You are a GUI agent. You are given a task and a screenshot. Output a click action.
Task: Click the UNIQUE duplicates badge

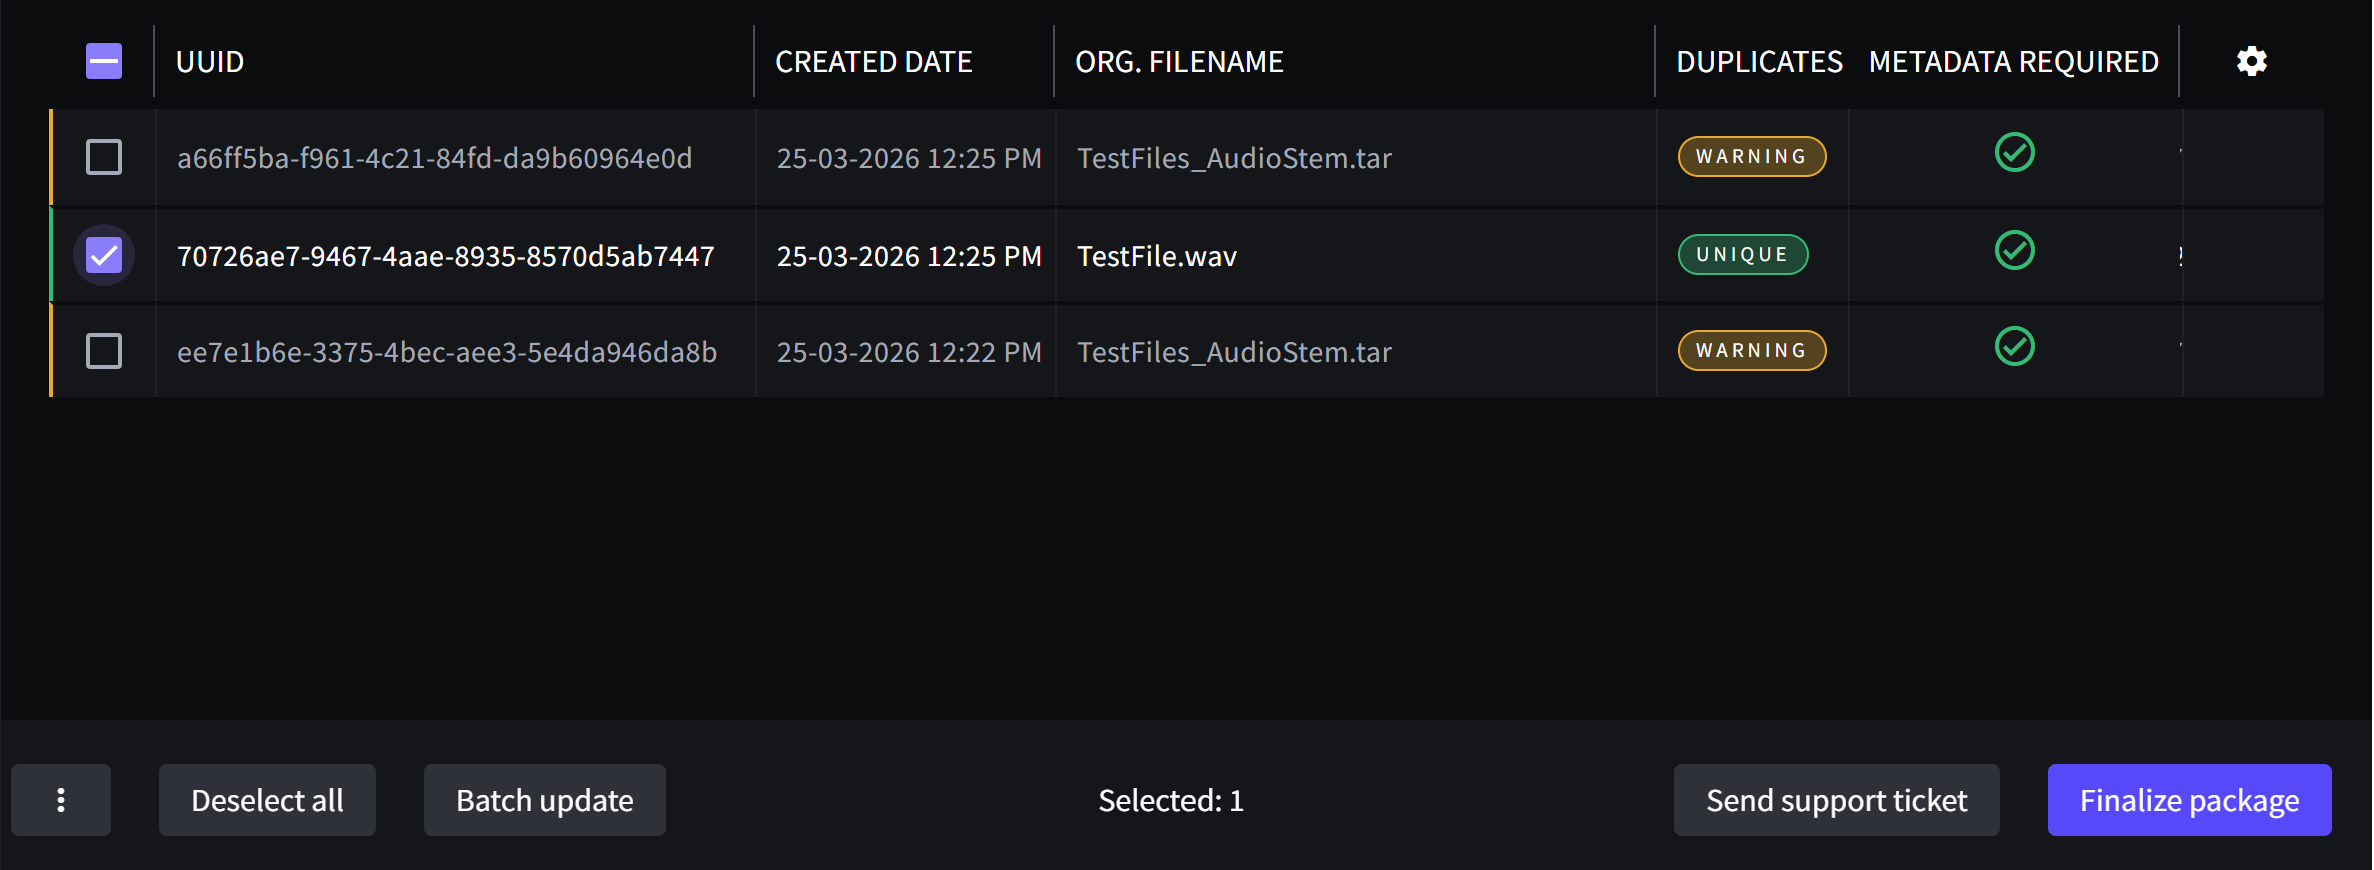tap(1742, 255)
